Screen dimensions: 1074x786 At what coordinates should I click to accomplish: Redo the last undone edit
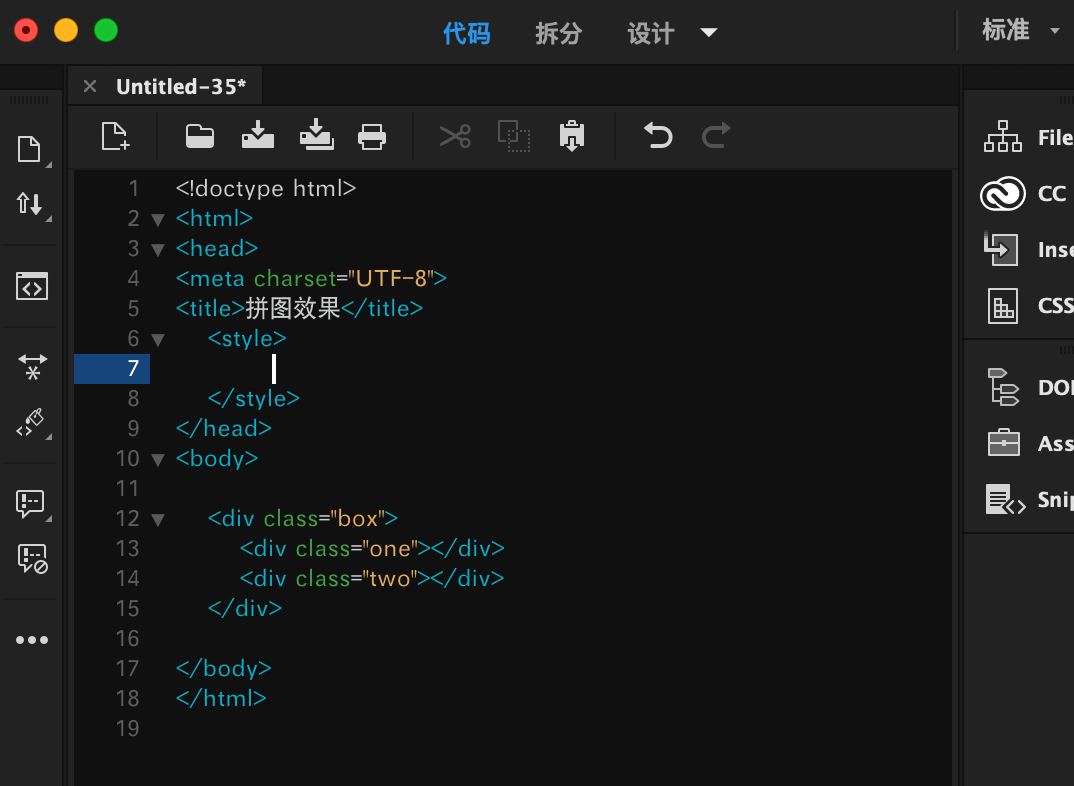point(716,135)
